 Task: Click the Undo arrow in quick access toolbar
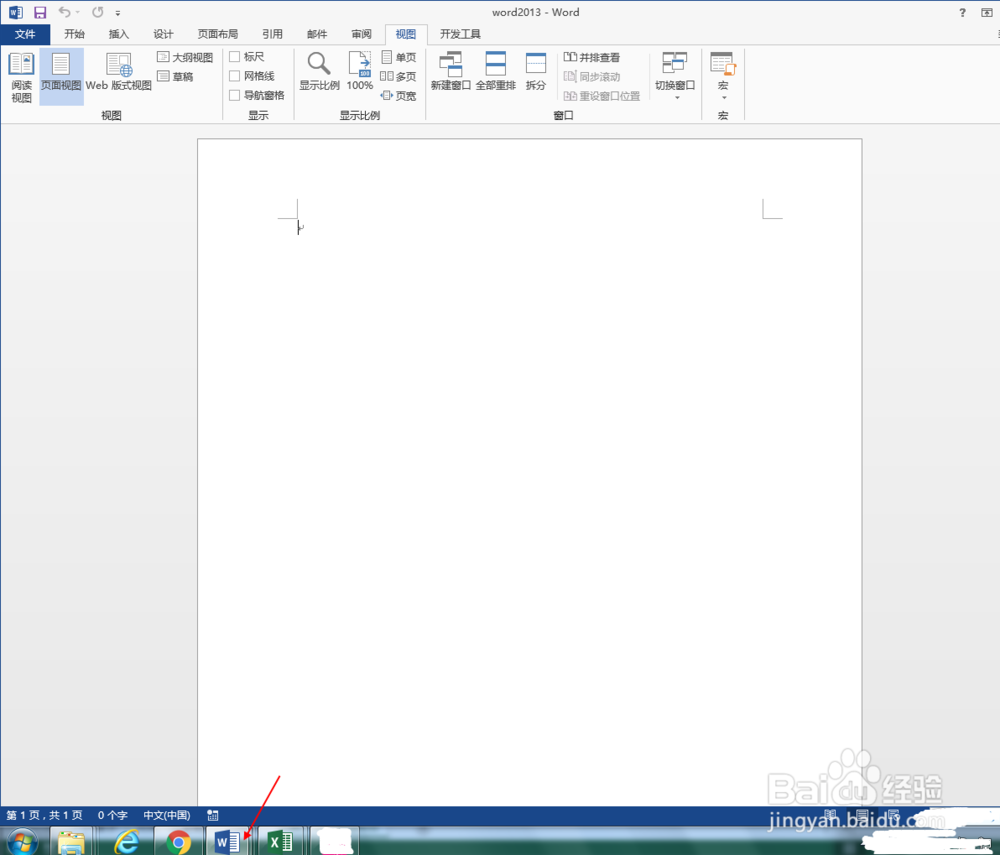point(64,12)
